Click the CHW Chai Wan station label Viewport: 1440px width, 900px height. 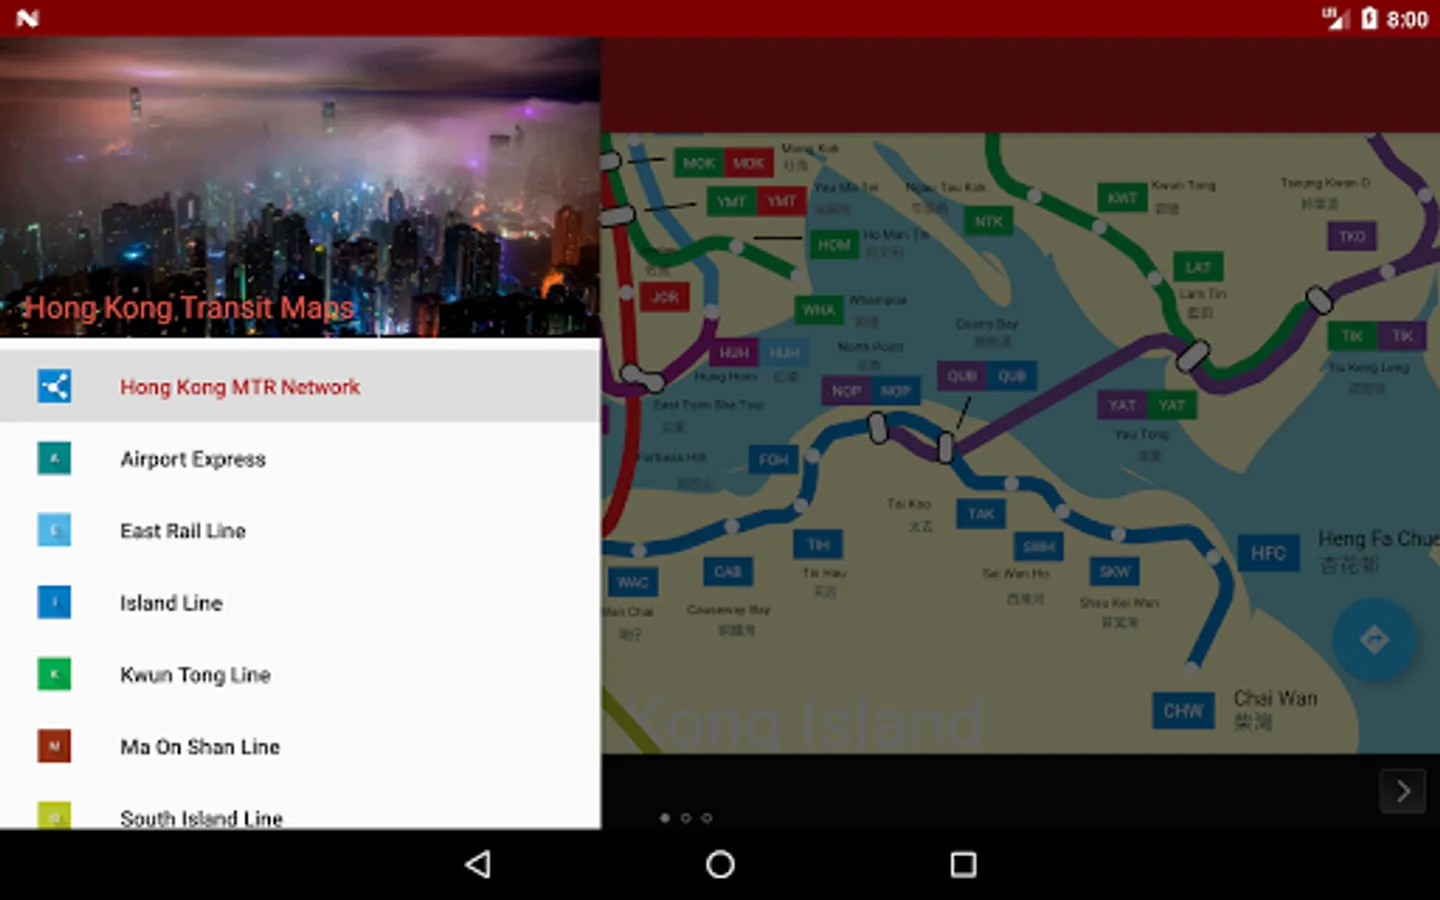click(x=1183, y=711)
